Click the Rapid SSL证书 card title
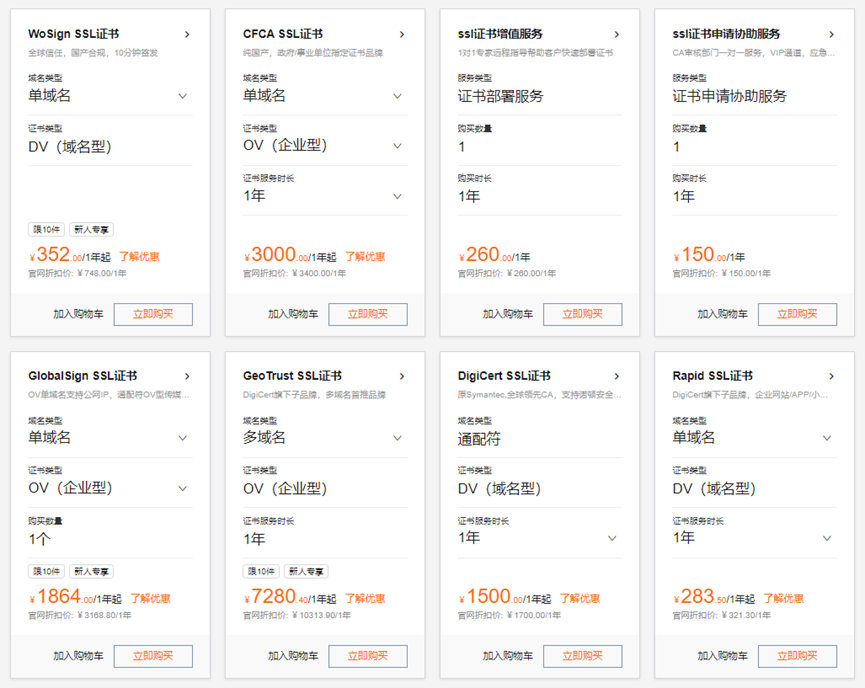Image resolution: width=865 pixels, height=688 pixels. pos(713,376)
